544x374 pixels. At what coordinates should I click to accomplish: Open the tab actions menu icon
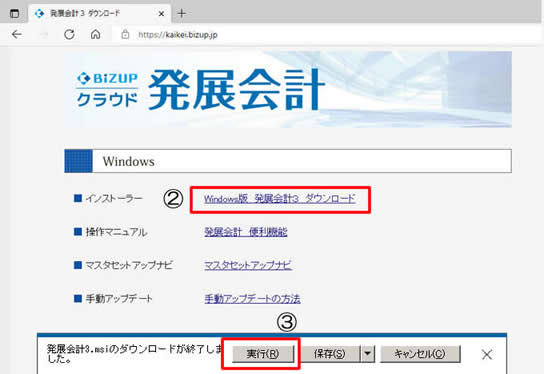point(14,14)
